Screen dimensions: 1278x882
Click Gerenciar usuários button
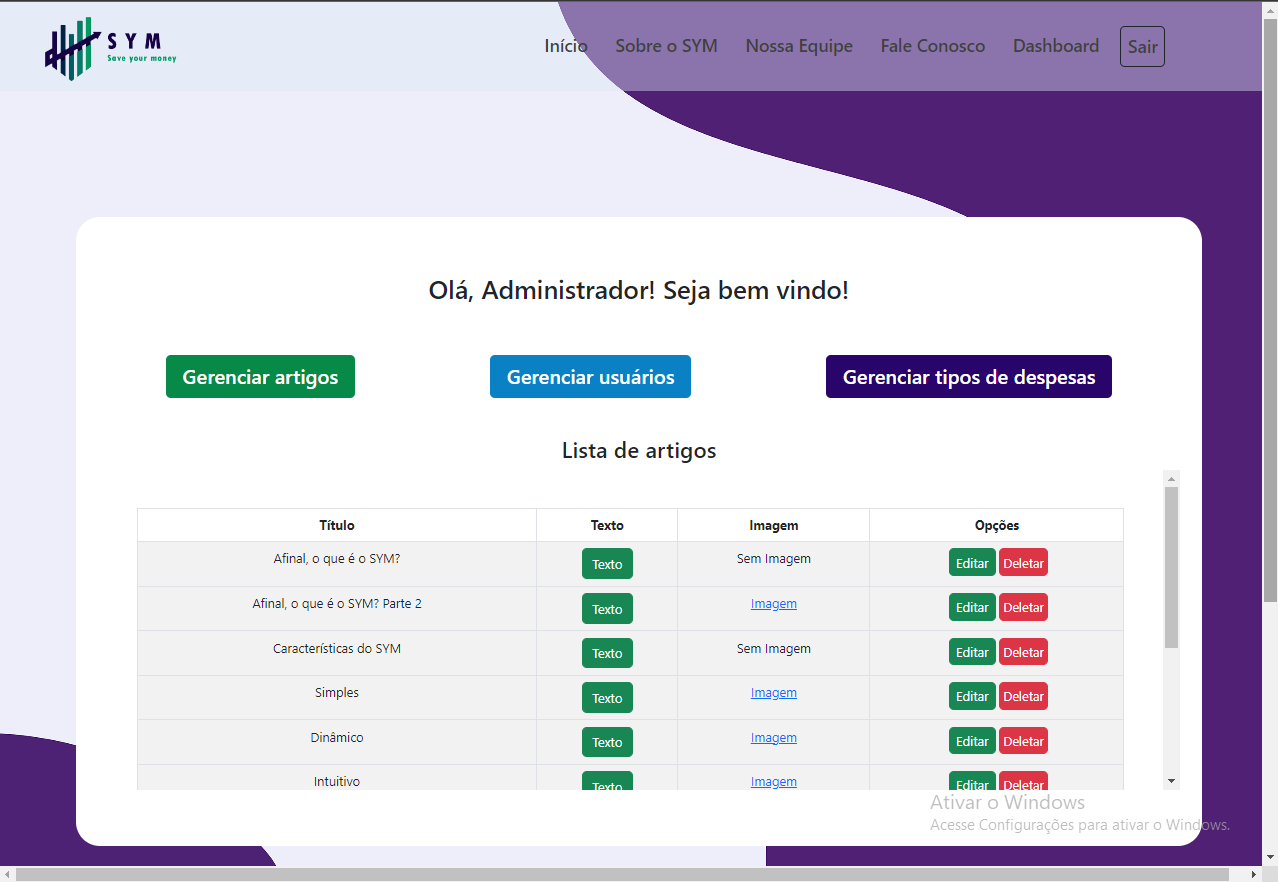pos(590,377)
